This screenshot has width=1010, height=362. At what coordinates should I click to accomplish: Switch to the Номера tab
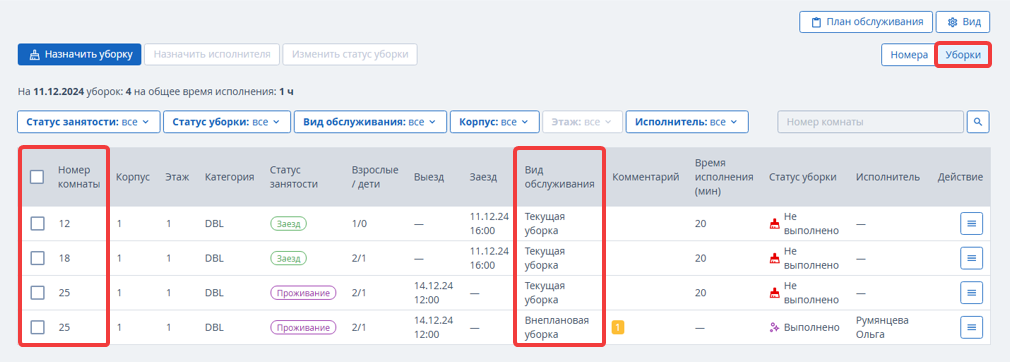(x=909, y=55)
